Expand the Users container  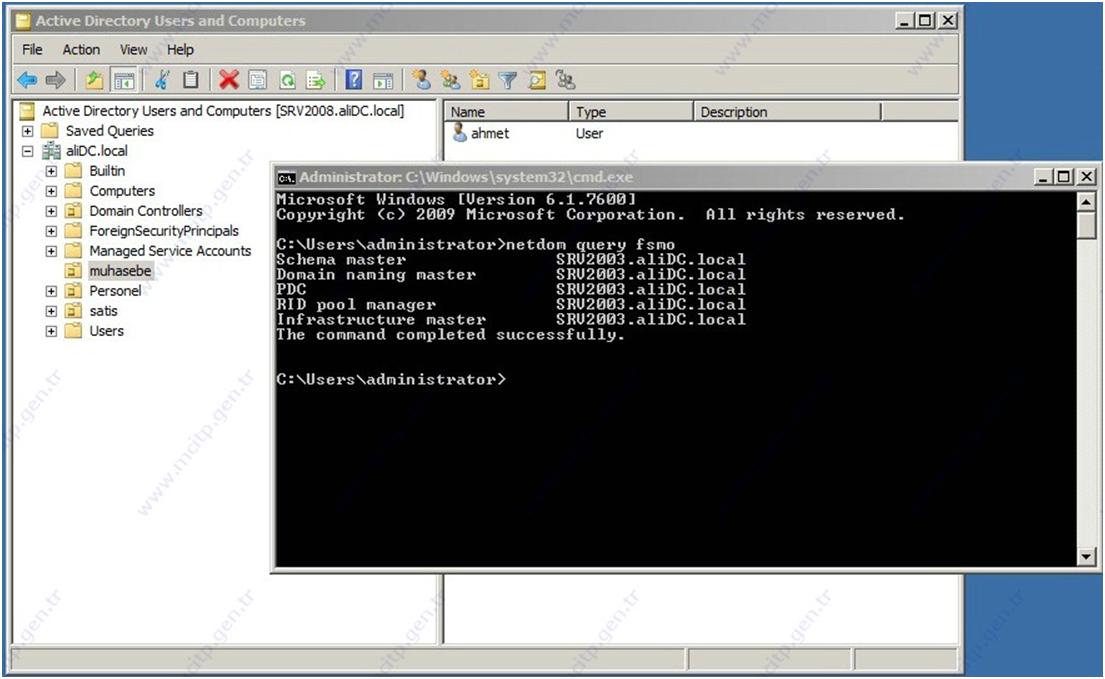pos(51,331)
